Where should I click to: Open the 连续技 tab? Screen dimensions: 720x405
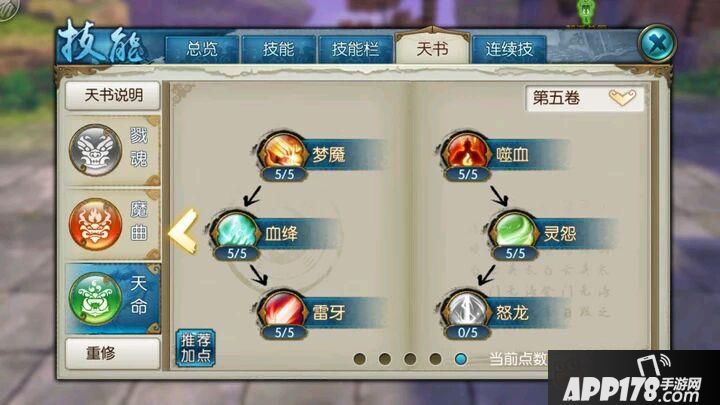[509, 49]
